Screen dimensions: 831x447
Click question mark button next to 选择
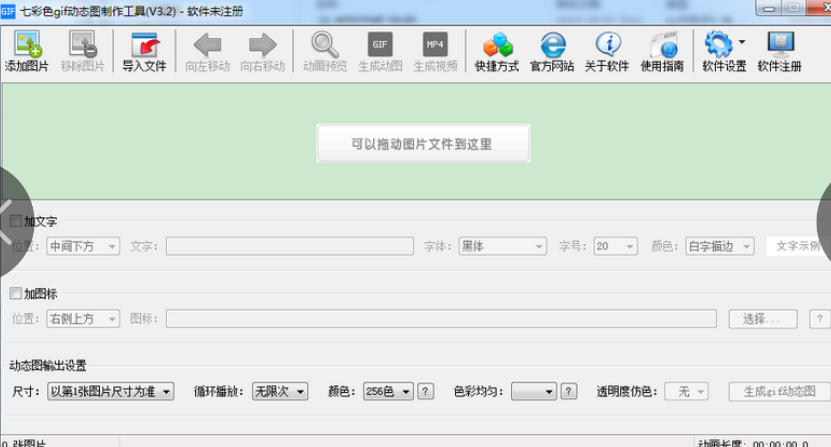[819, 319]
